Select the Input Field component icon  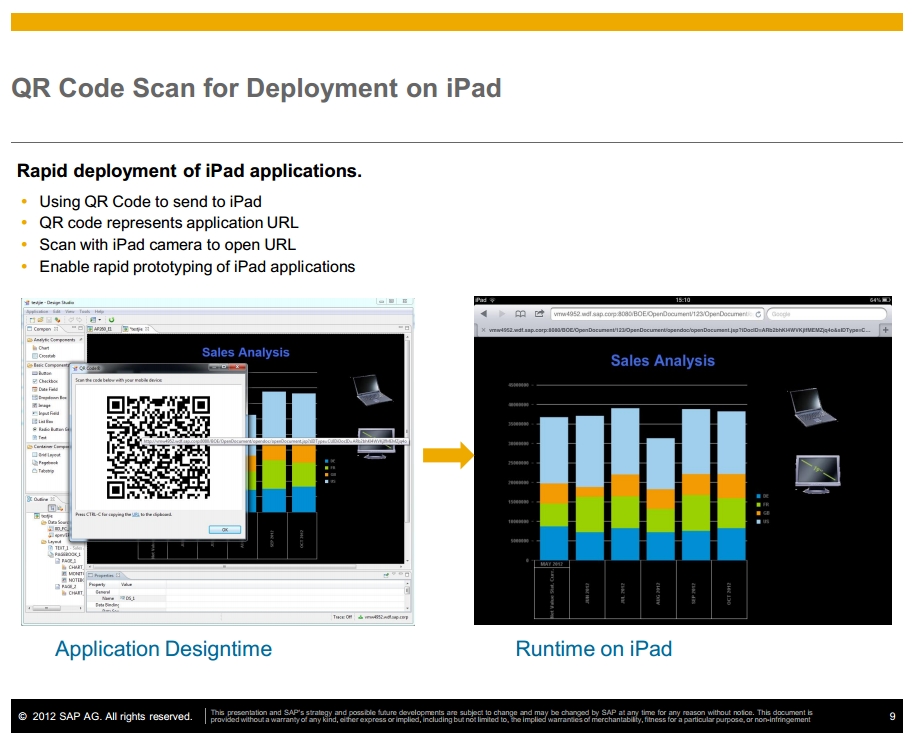click(x=35, y=413)
